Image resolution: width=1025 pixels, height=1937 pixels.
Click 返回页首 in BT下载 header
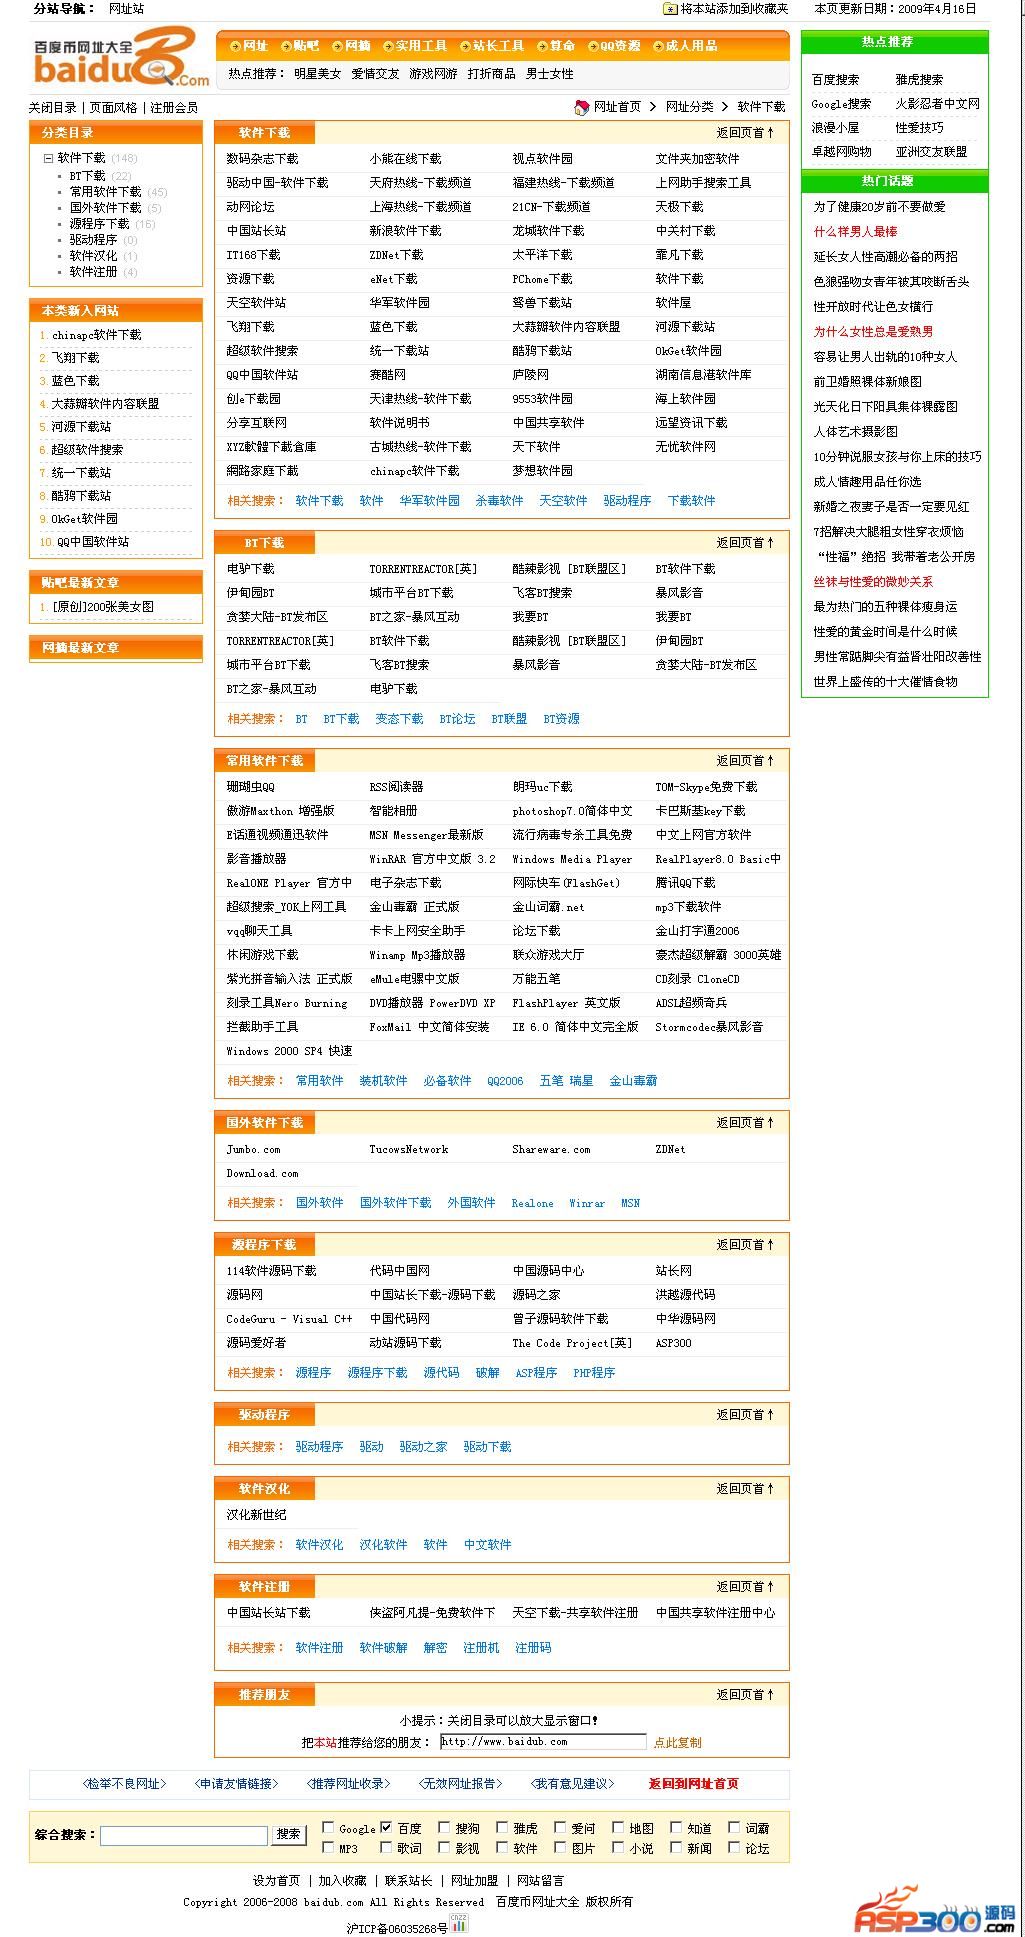[745, 542]
